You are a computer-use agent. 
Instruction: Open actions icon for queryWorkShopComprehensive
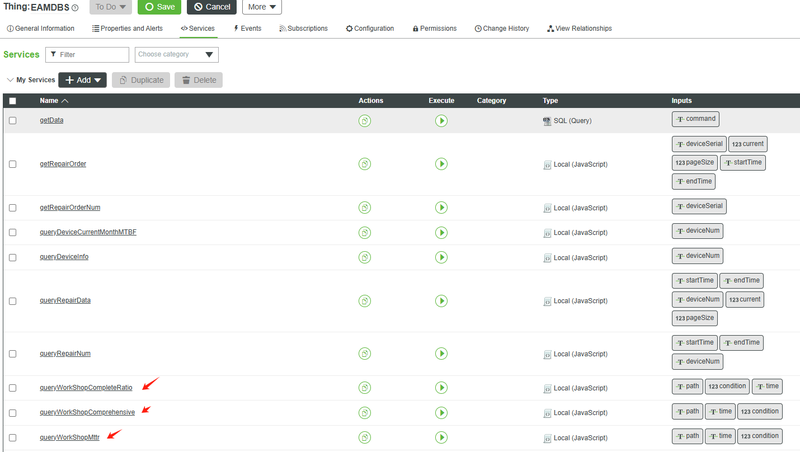click(x=364, y=413)
